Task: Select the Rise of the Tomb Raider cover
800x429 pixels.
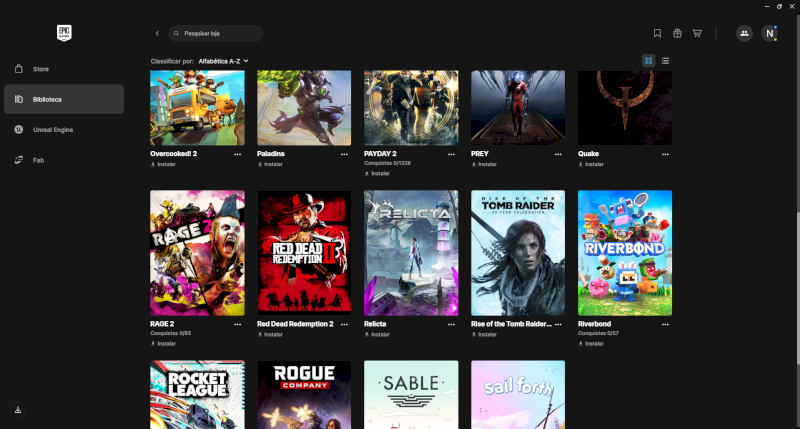Action: [x=518, y=253]
